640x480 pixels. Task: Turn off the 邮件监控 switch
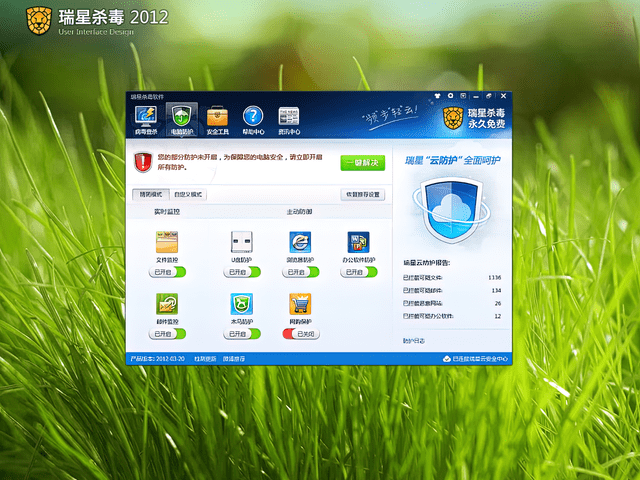(x=167, y=334)
